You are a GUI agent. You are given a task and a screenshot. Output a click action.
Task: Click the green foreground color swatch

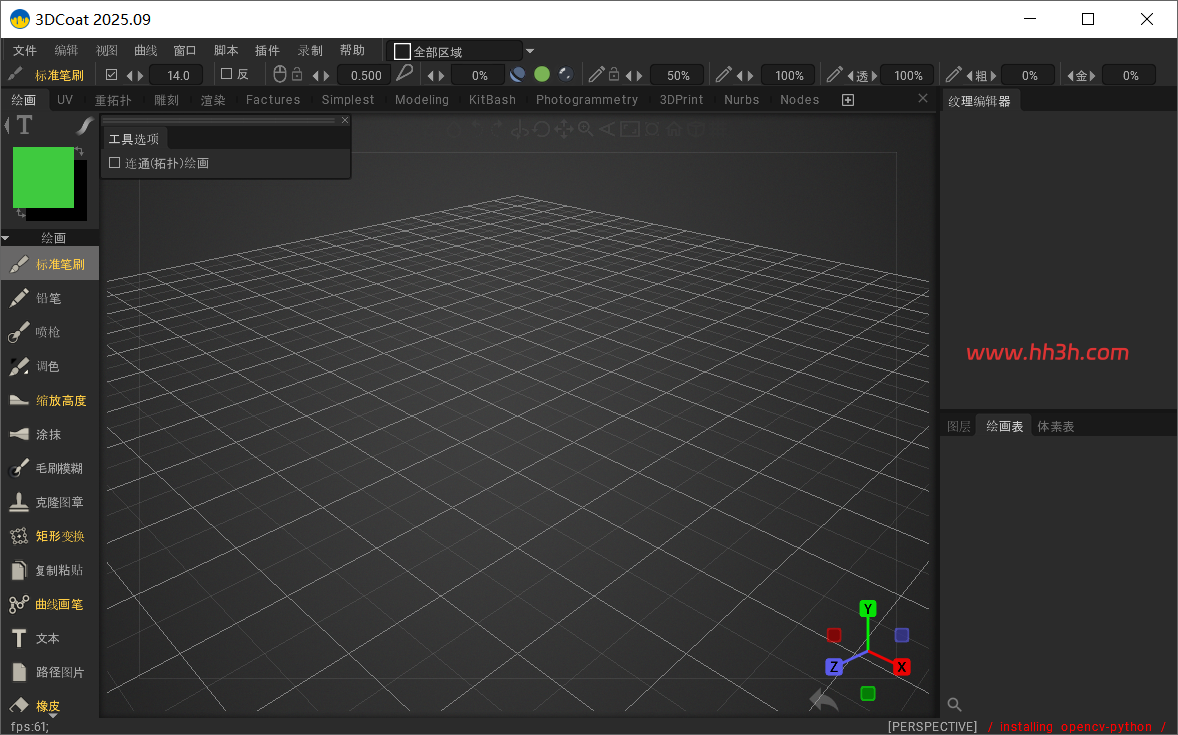(43, 177)
